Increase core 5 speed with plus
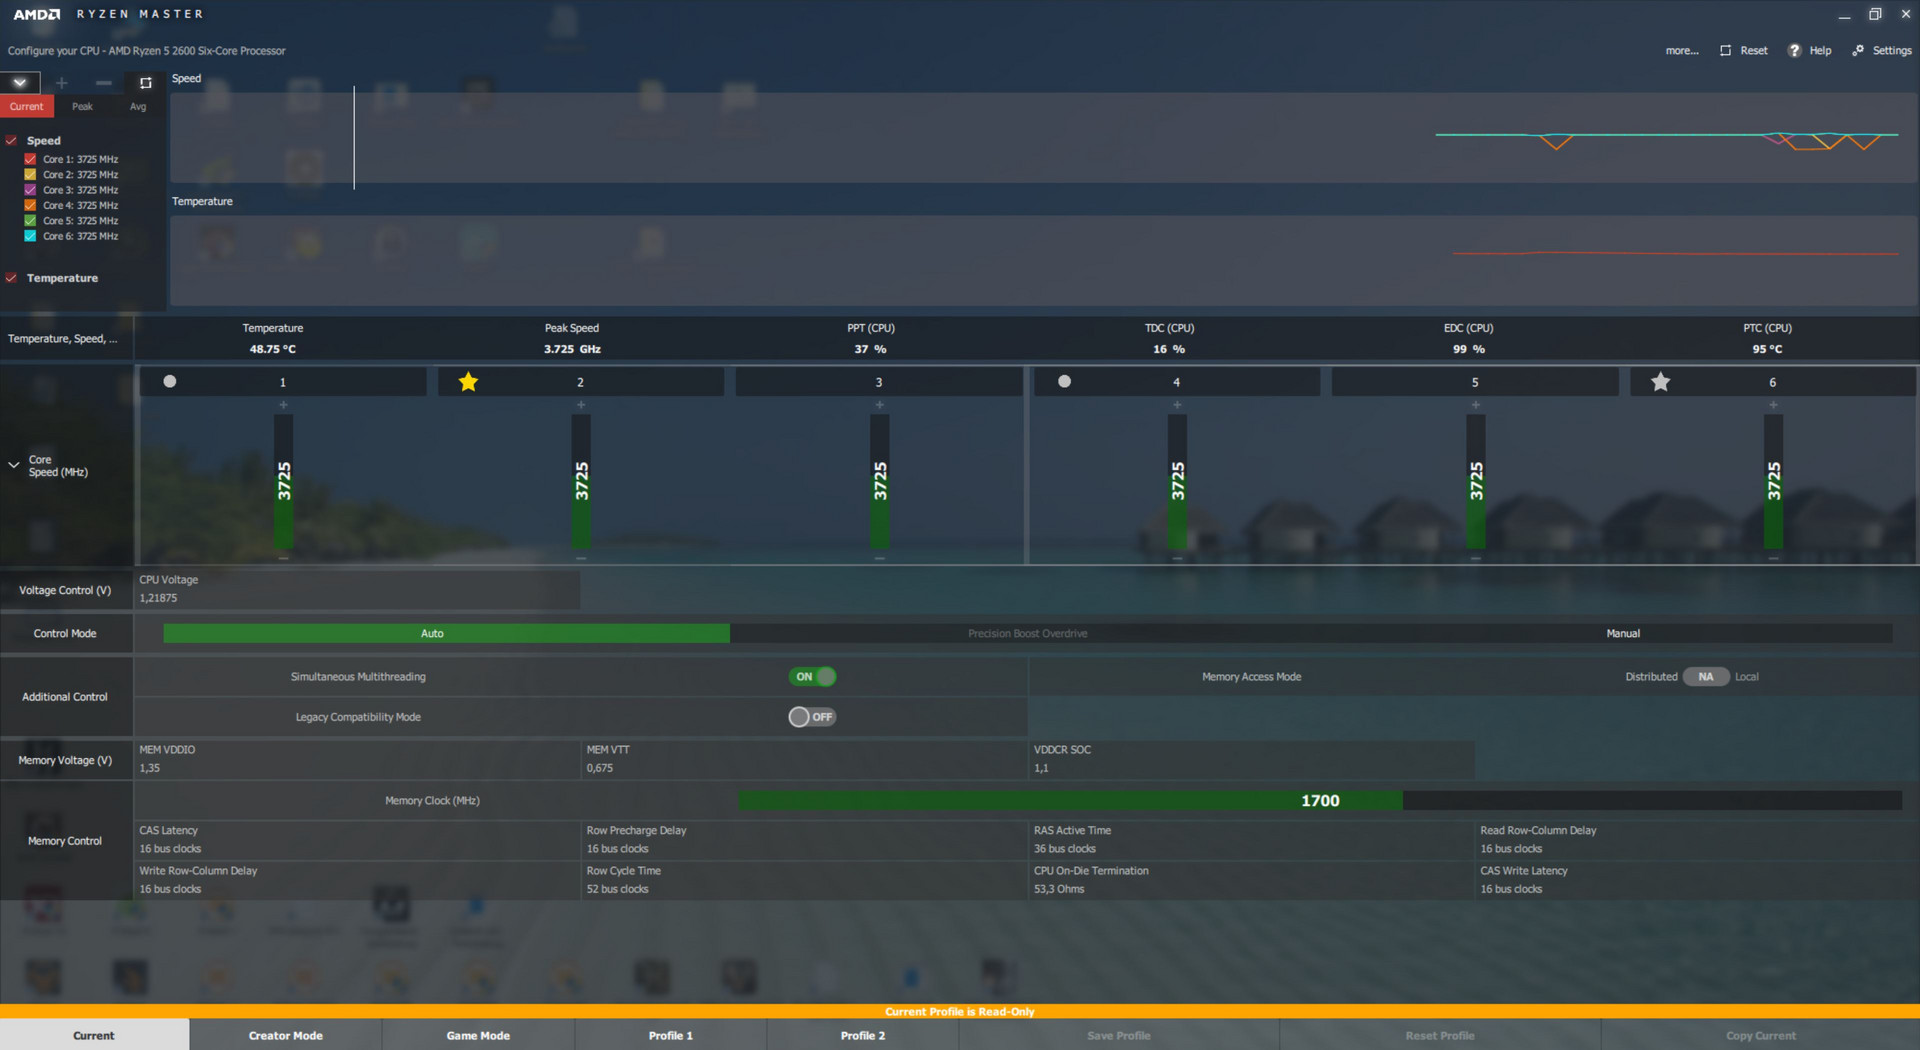Screen dimensions: 1920x1050 pos(1475,405)
